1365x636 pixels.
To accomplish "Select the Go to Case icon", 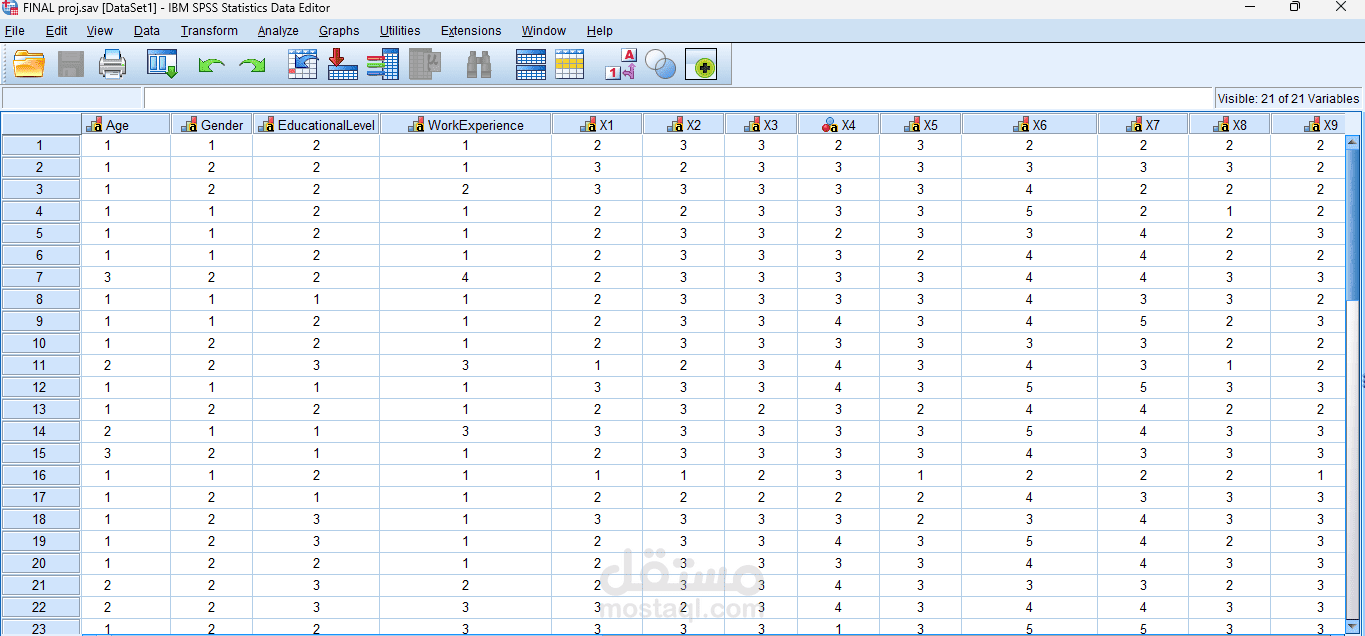I will point(303,65).
